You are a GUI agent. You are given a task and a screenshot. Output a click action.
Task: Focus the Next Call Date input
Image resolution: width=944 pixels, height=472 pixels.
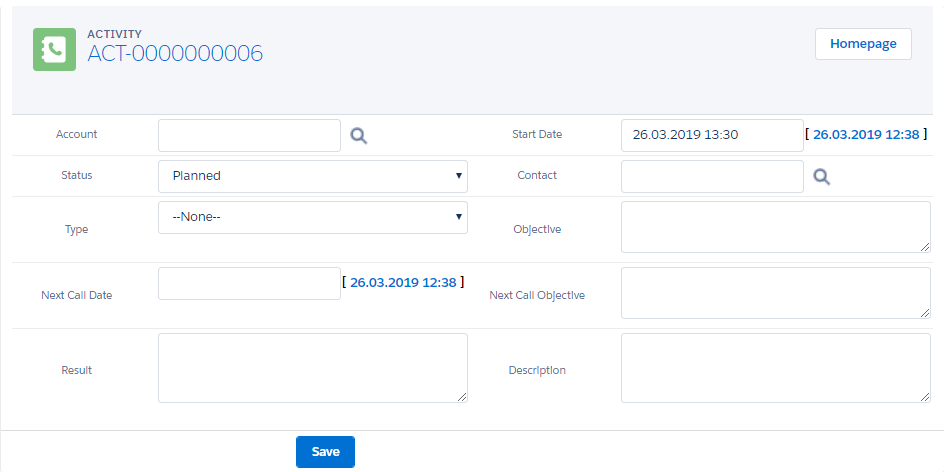point(249,284)
